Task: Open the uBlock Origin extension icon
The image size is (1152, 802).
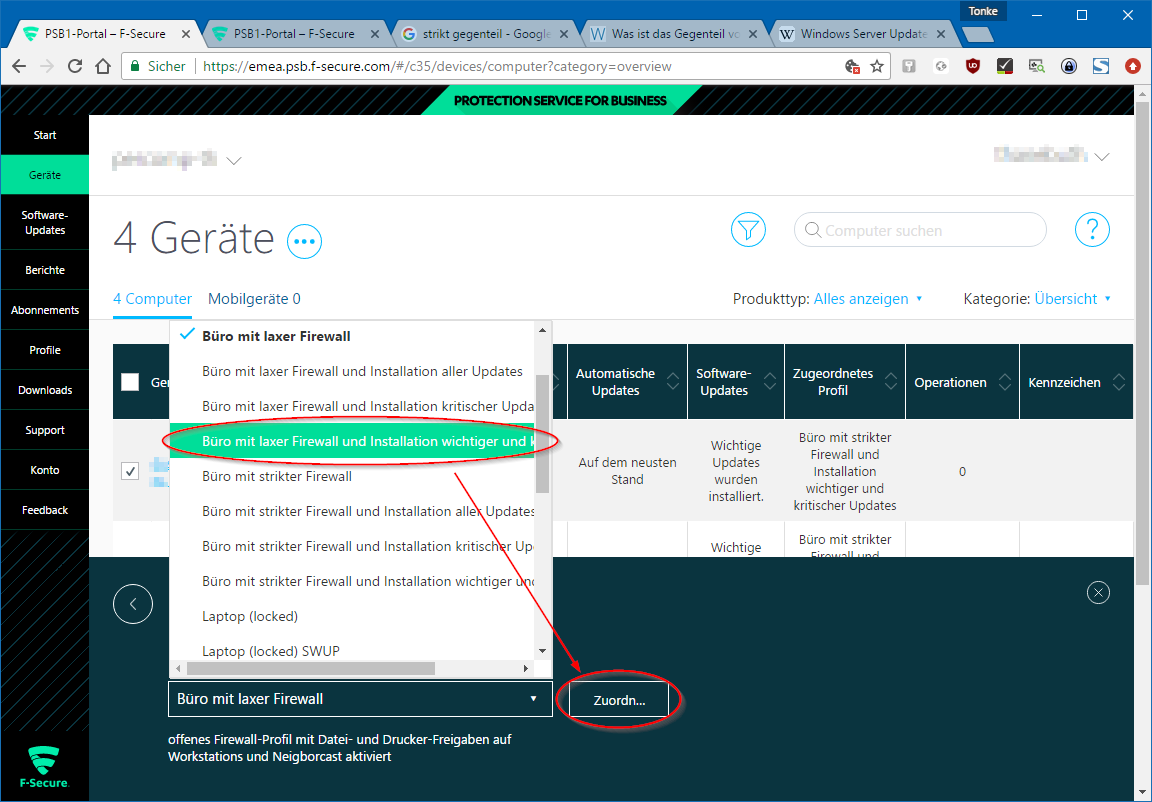Action: (973, 66)
